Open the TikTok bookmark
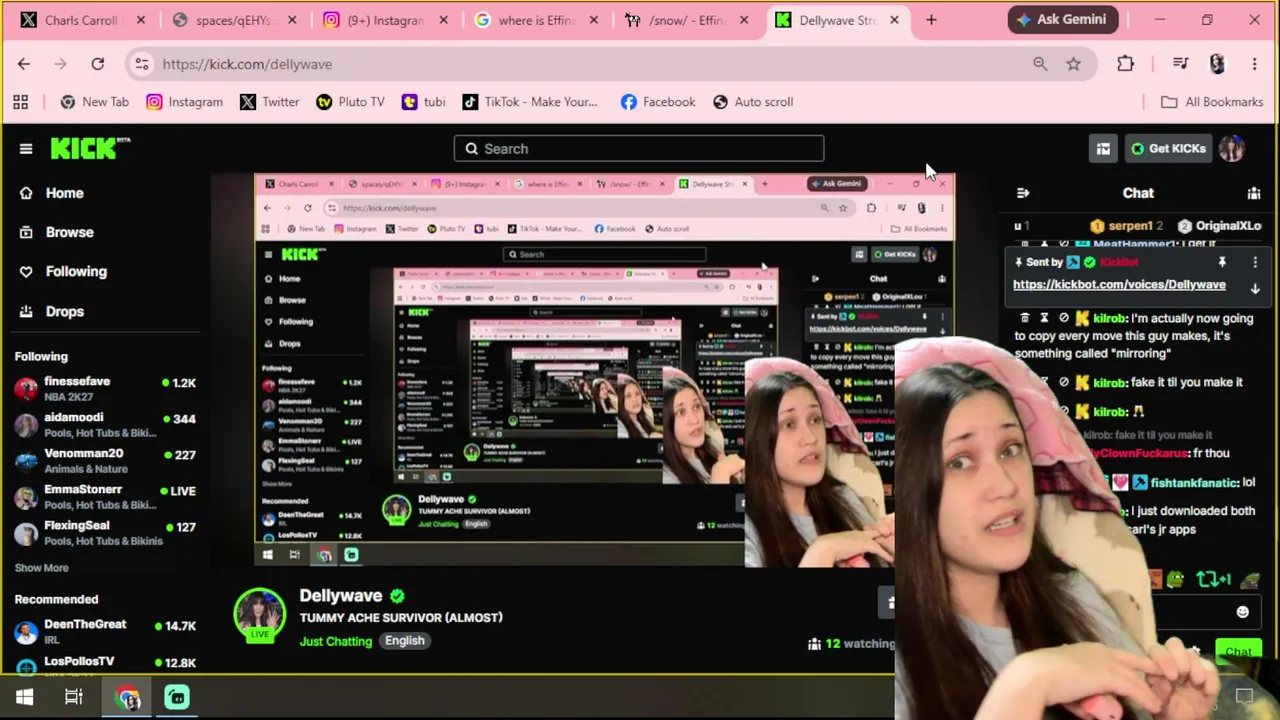The width and height of the screenshot is (1280, 720). pyautogui.click(x=529, y=102)
